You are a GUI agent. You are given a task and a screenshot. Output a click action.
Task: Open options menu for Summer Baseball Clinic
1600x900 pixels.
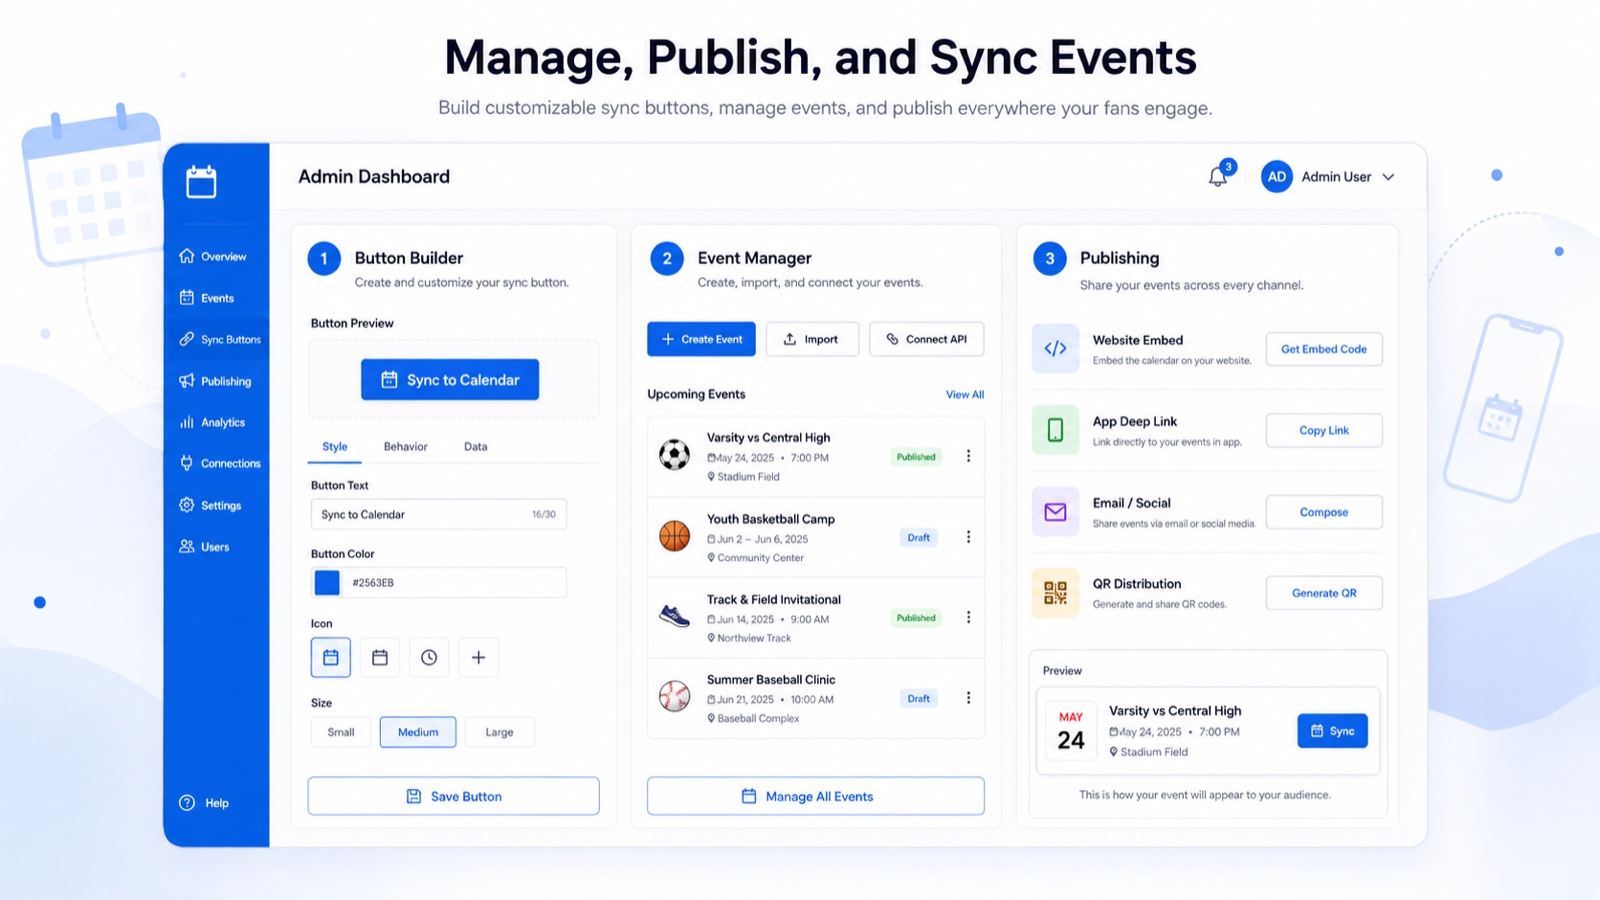(x=968, y=698)
